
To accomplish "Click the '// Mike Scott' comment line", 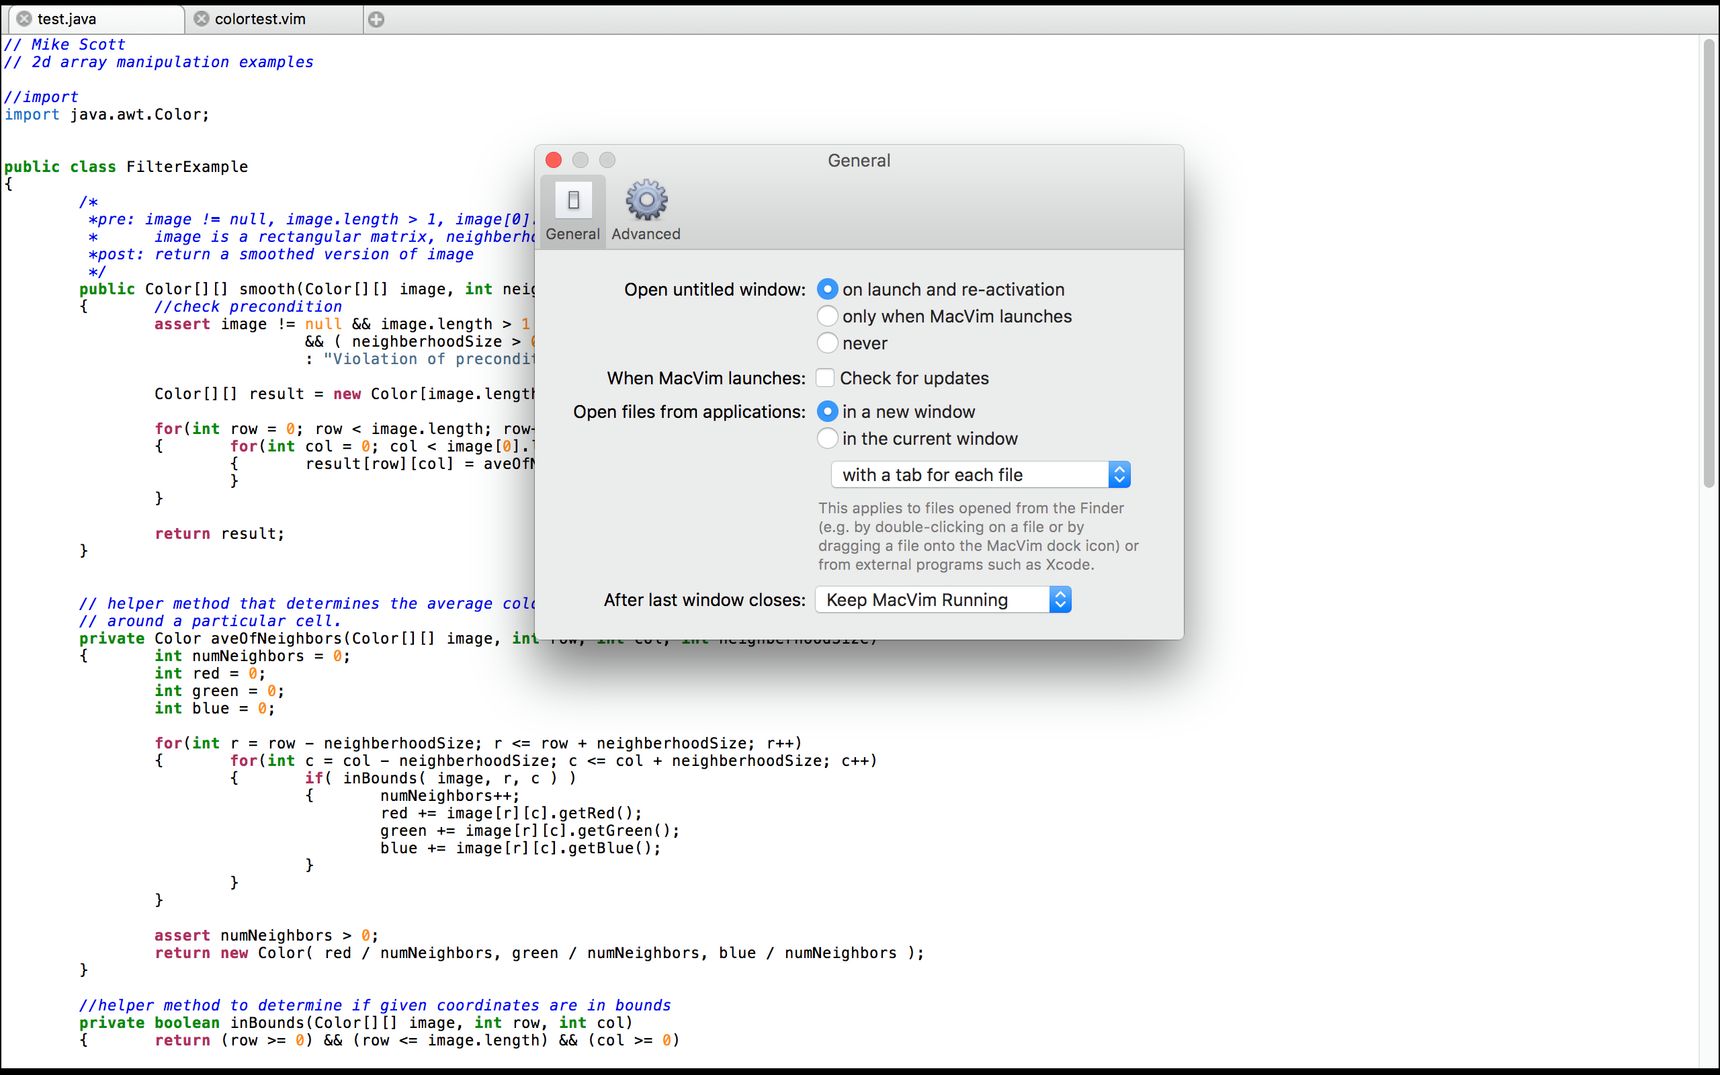I will click(x=65, y=45).
